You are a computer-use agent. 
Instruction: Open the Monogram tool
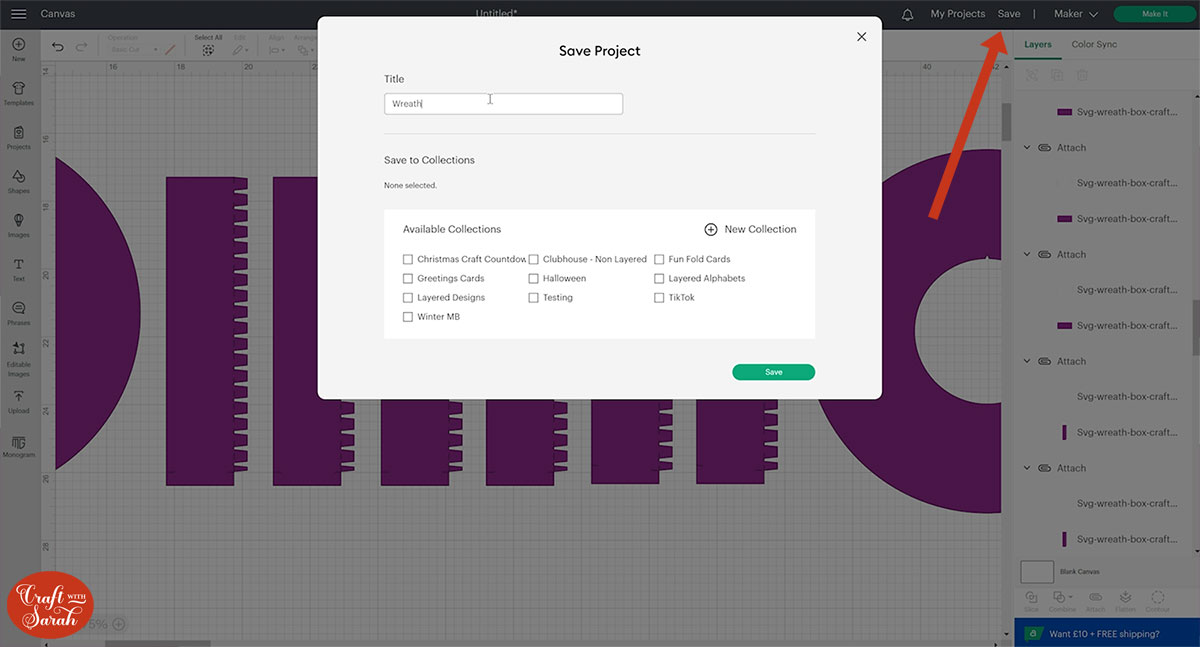tap(18, 444)
